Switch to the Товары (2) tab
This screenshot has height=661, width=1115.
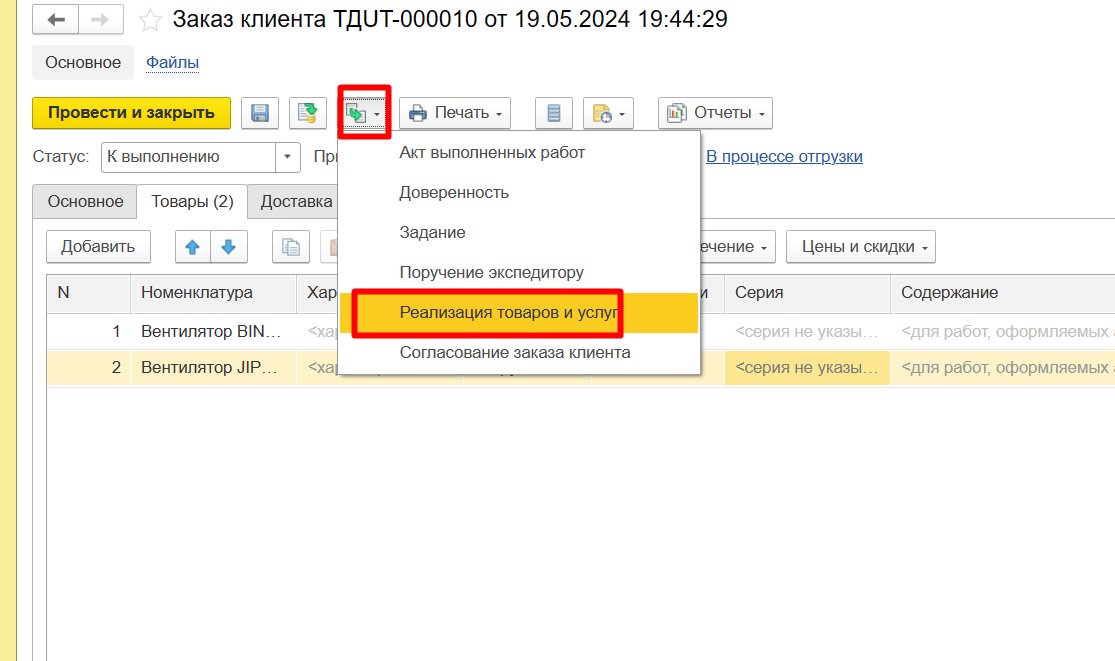193,202
